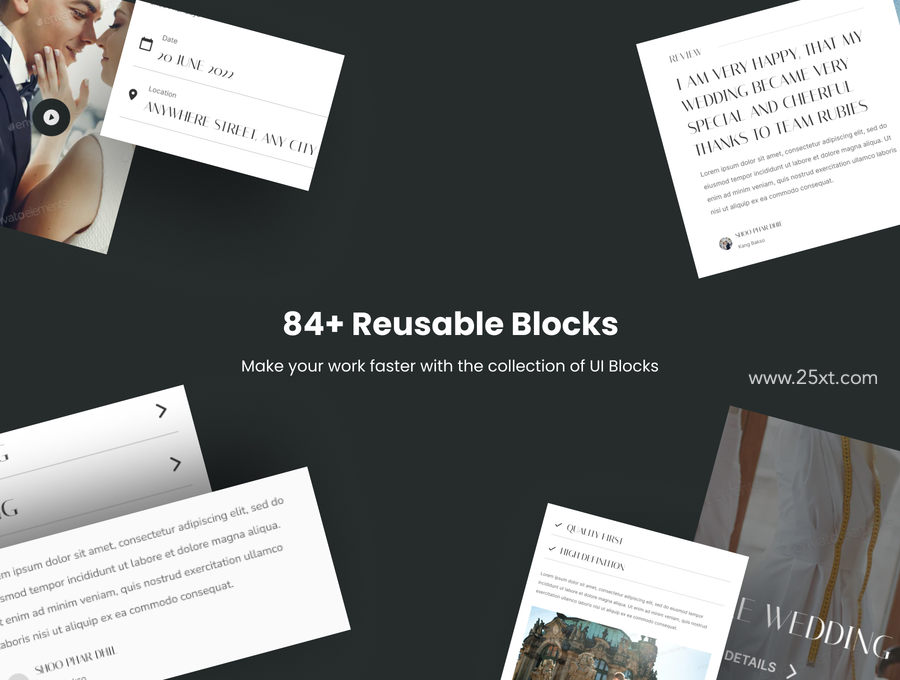Select the "20 JUNE 2022" date text
900x680 pixels.
[x=196, y=65]
